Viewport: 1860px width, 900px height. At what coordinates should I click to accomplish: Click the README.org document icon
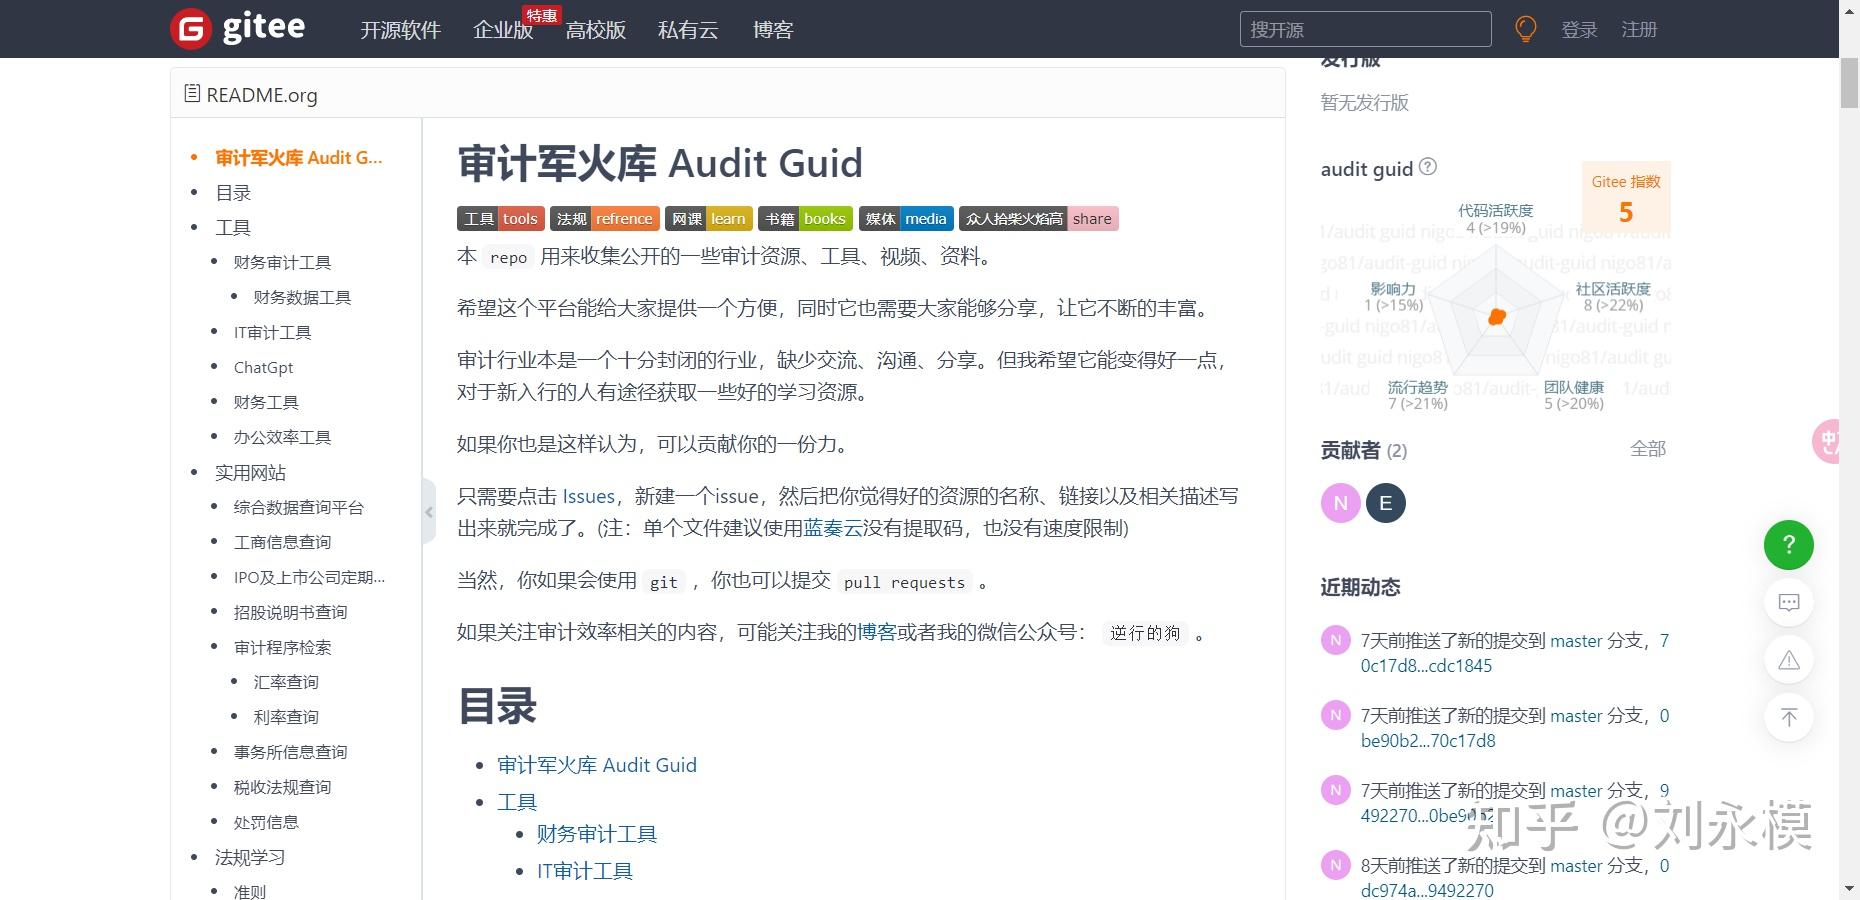pos(191,92)
